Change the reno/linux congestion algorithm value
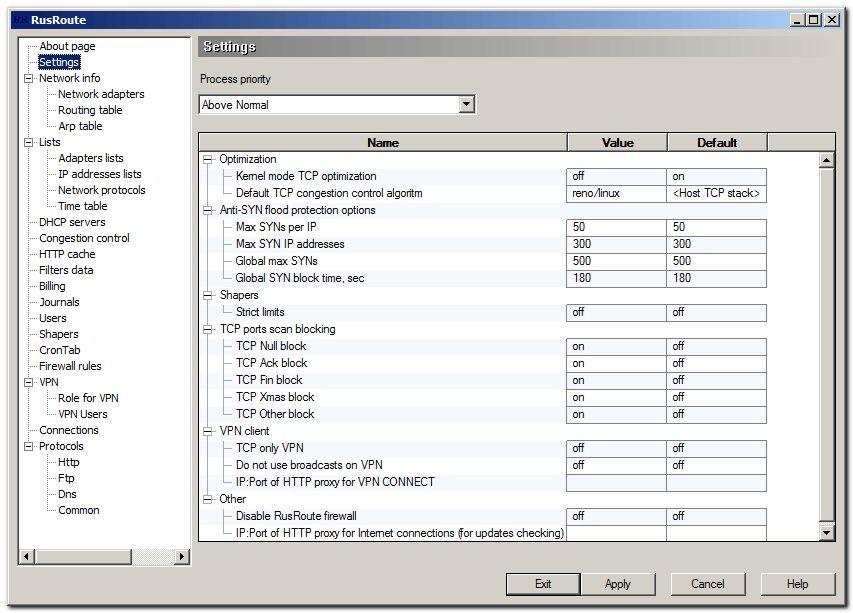 coord(616,193)
